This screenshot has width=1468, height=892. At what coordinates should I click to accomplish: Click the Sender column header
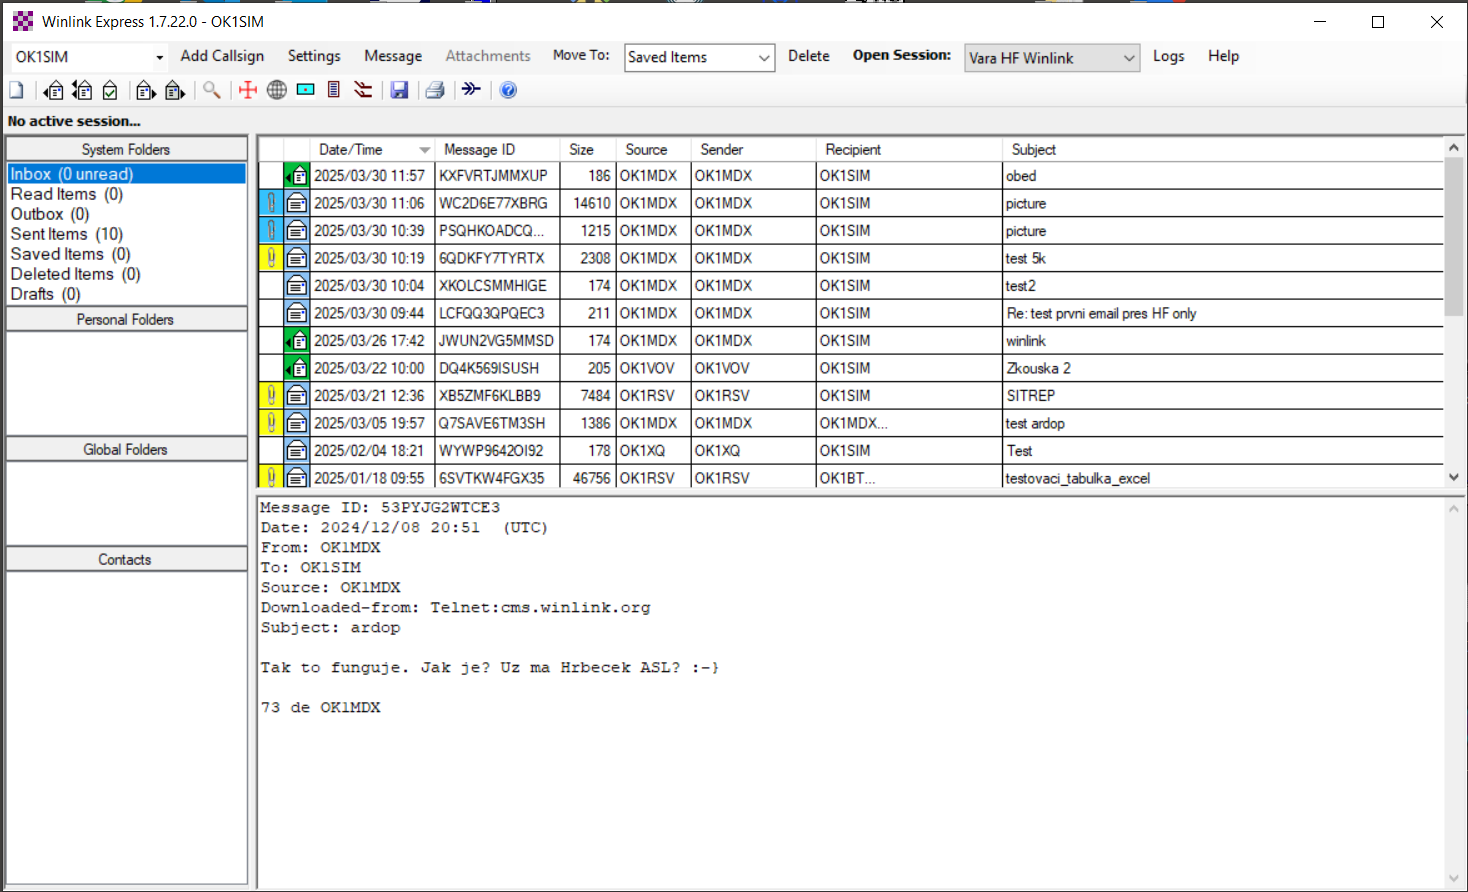tap(753, 150)
